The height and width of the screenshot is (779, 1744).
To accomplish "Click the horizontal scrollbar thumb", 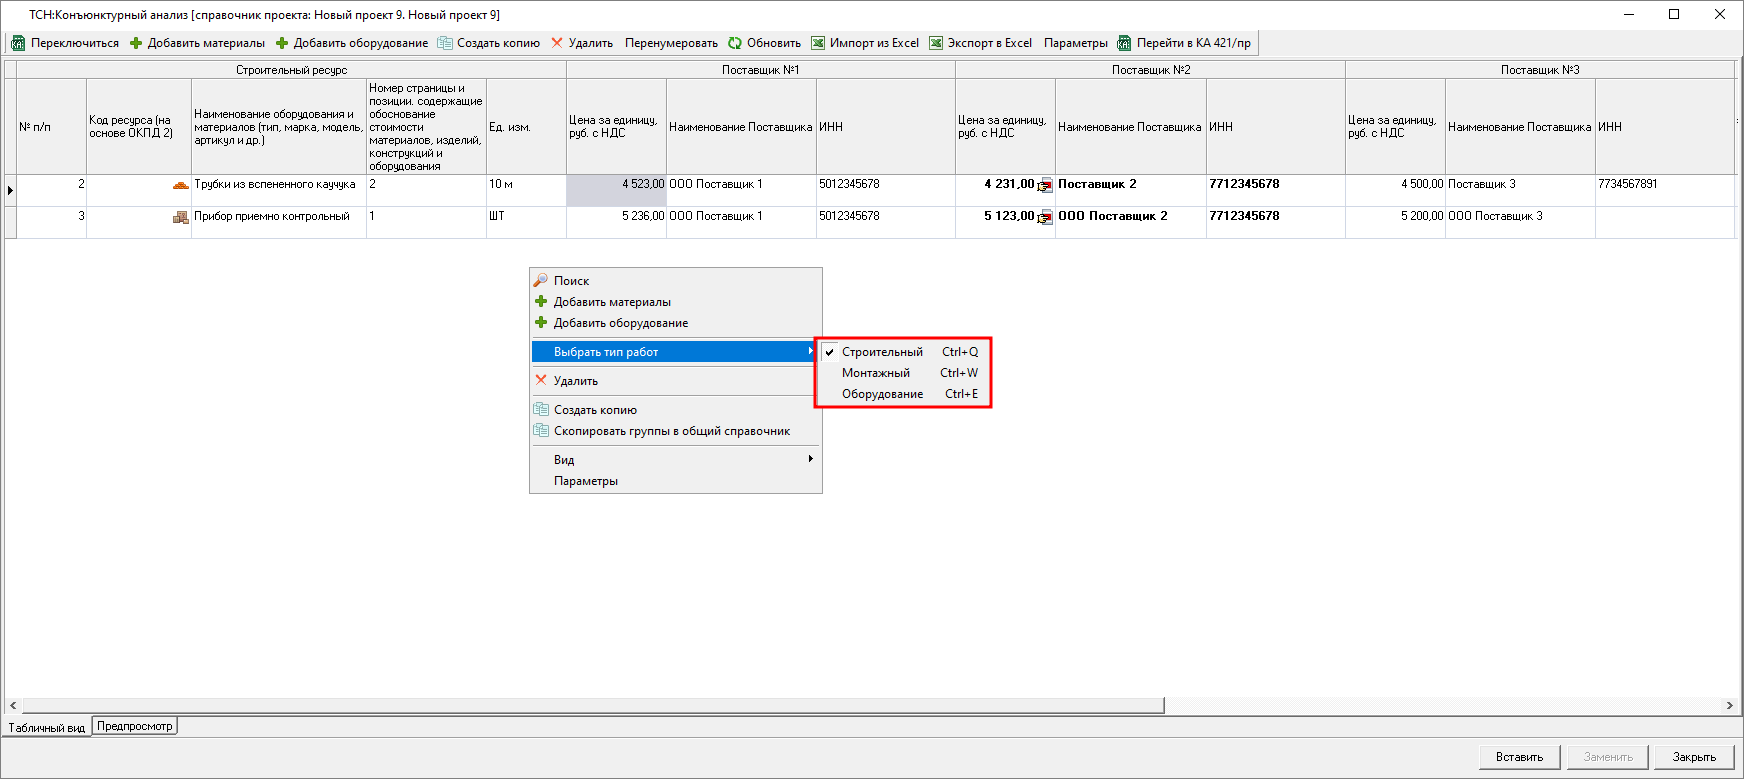I will click(x=593, y=705).
